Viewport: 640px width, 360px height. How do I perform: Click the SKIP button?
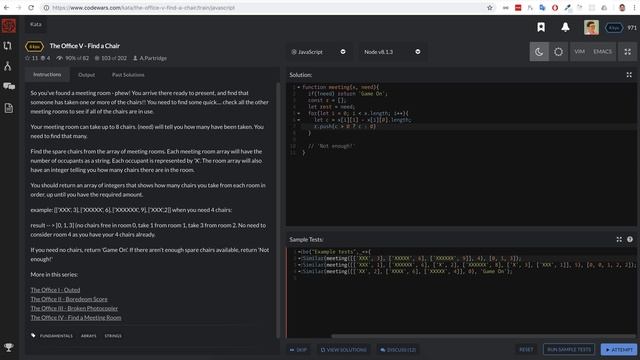[x=298, y=350]
